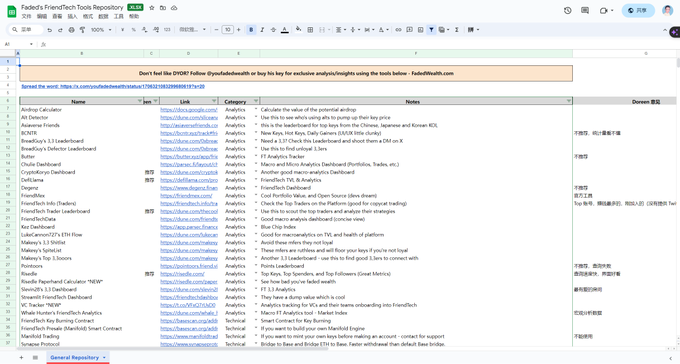Check the cloud document status icon
680x364 pixels.
(174, 8)
